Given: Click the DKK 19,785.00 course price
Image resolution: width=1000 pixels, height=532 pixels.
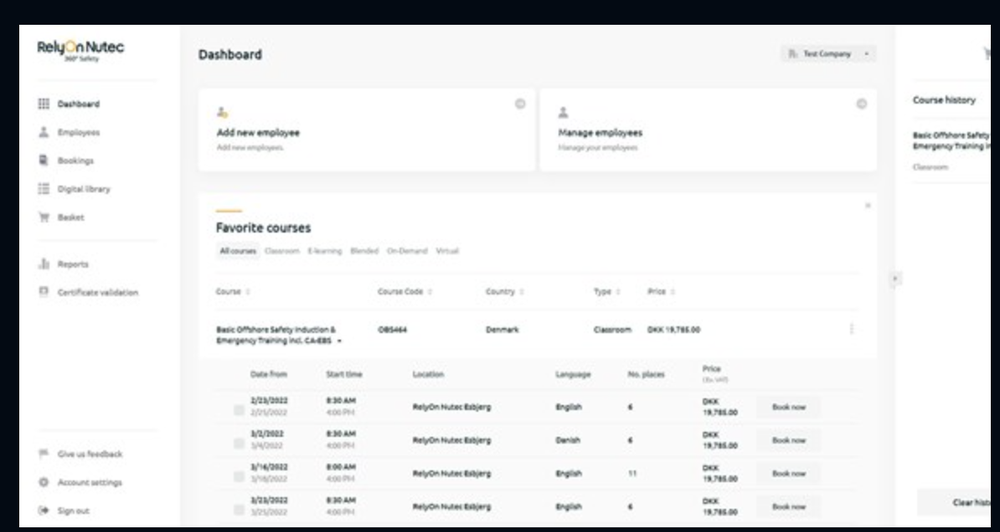Looking at the screenshot, I should click(673, 330).
